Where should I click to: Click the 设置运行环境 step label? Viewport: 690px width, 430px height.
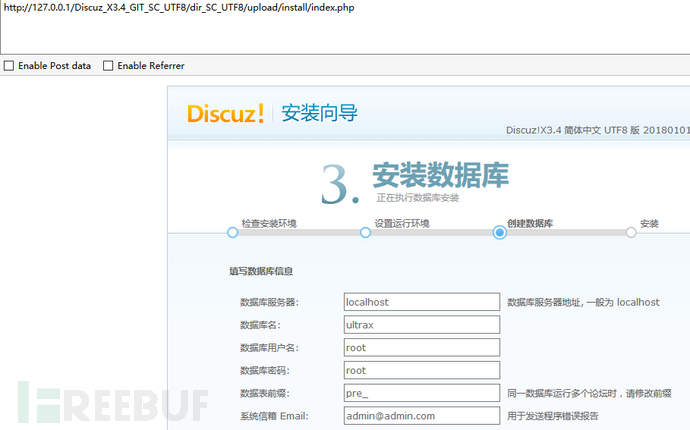coord(402,224)
